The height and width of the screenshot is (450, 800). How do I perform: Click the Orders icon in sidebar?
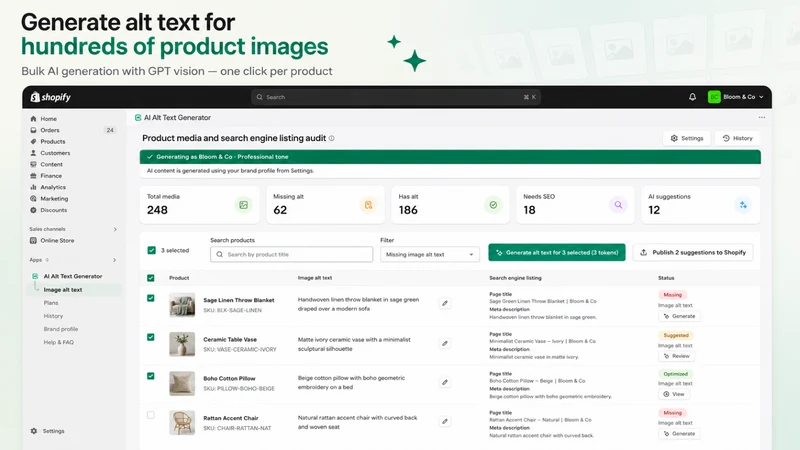[x=33, y=130]
